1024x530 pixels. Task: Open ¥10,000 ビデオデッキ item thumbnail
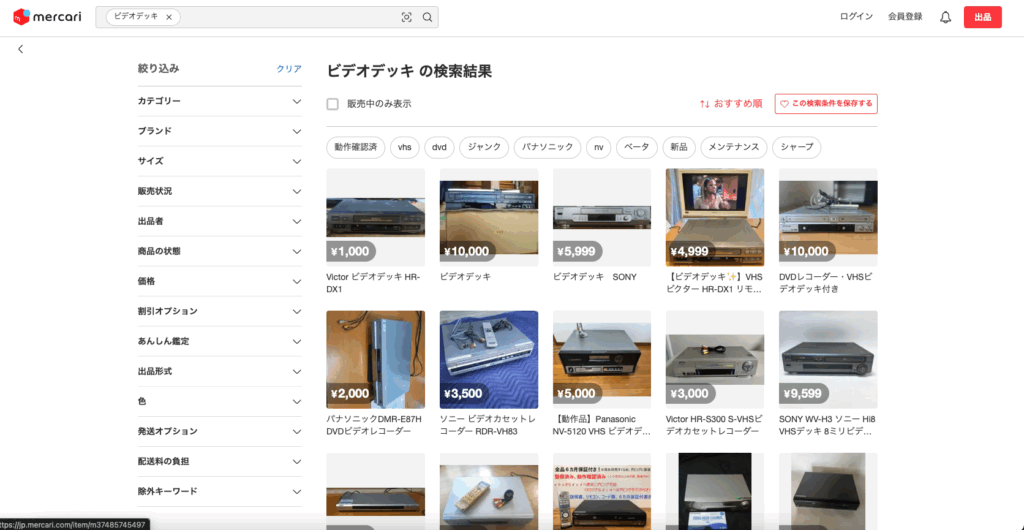tap(489, 217)
